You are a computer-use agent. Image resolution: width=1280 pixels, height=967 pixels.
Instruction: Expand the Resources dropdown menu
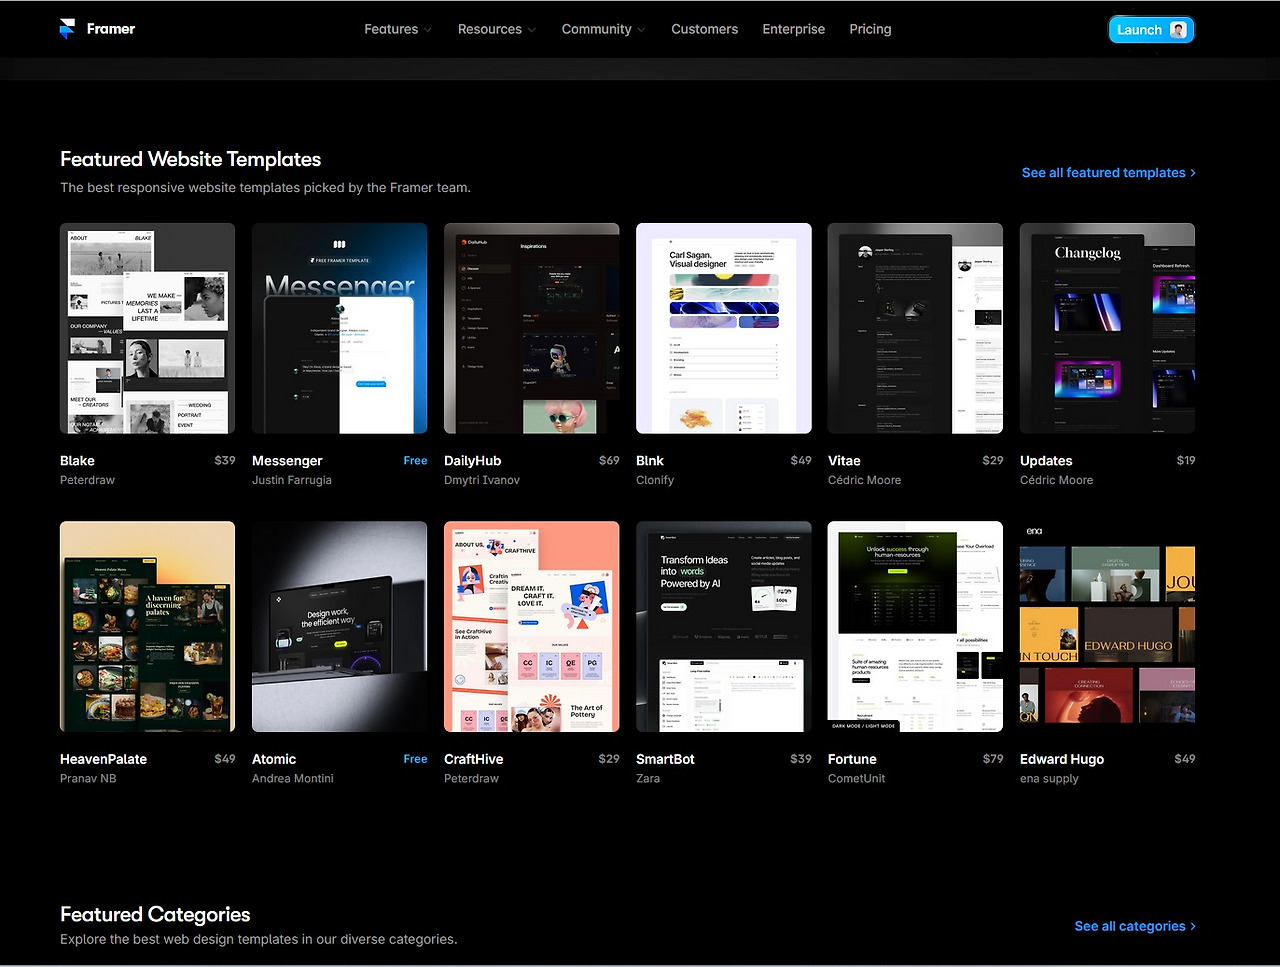[497, 29]
